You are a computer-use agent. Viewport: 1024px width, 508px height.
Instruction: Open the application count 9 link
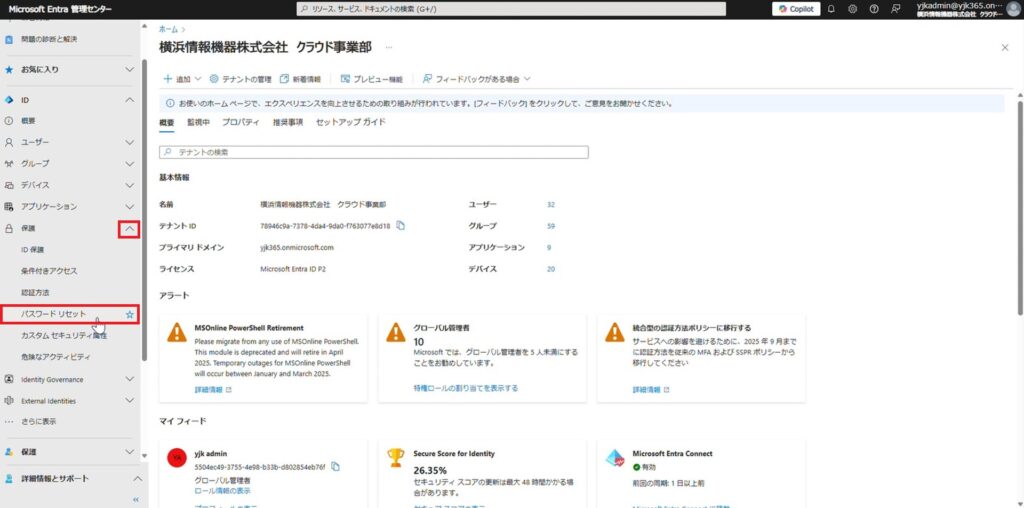549,247
